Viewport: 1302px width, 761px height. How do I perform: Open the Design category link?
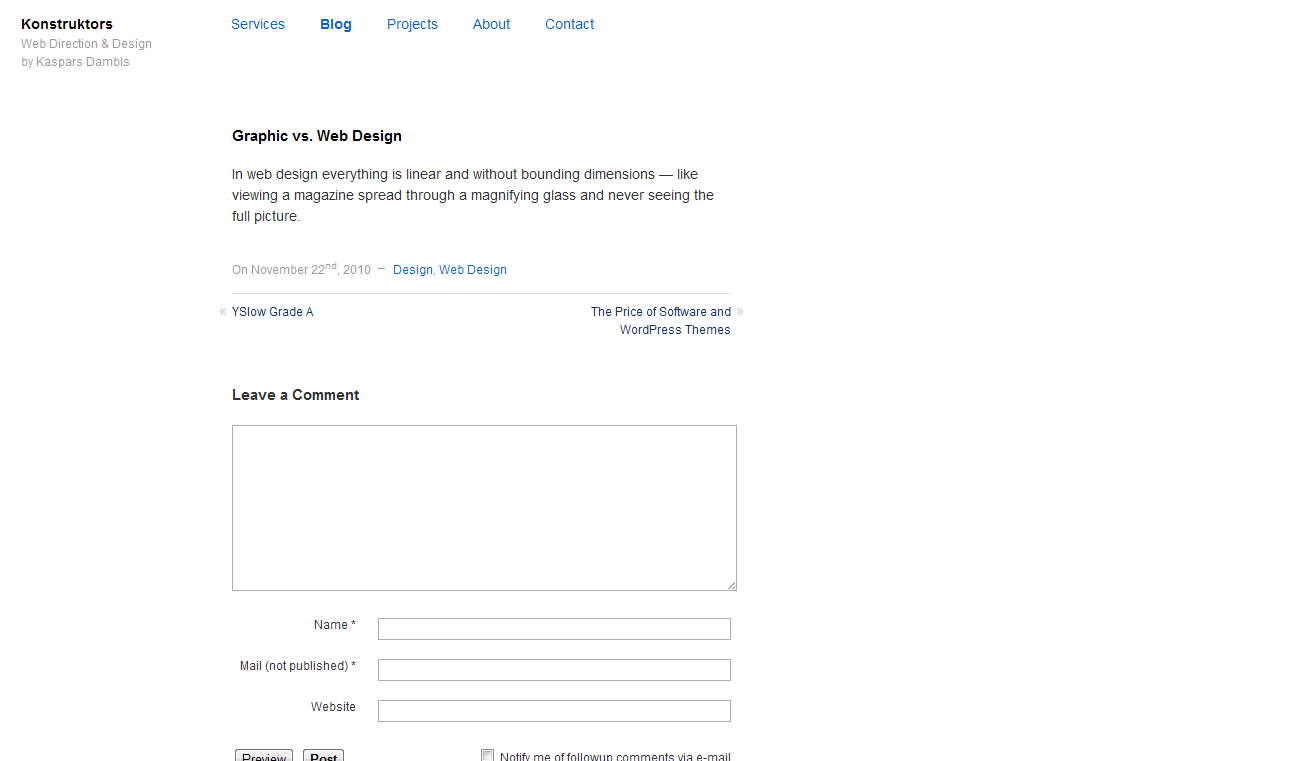pyautogui.click(x=412, y=270)
